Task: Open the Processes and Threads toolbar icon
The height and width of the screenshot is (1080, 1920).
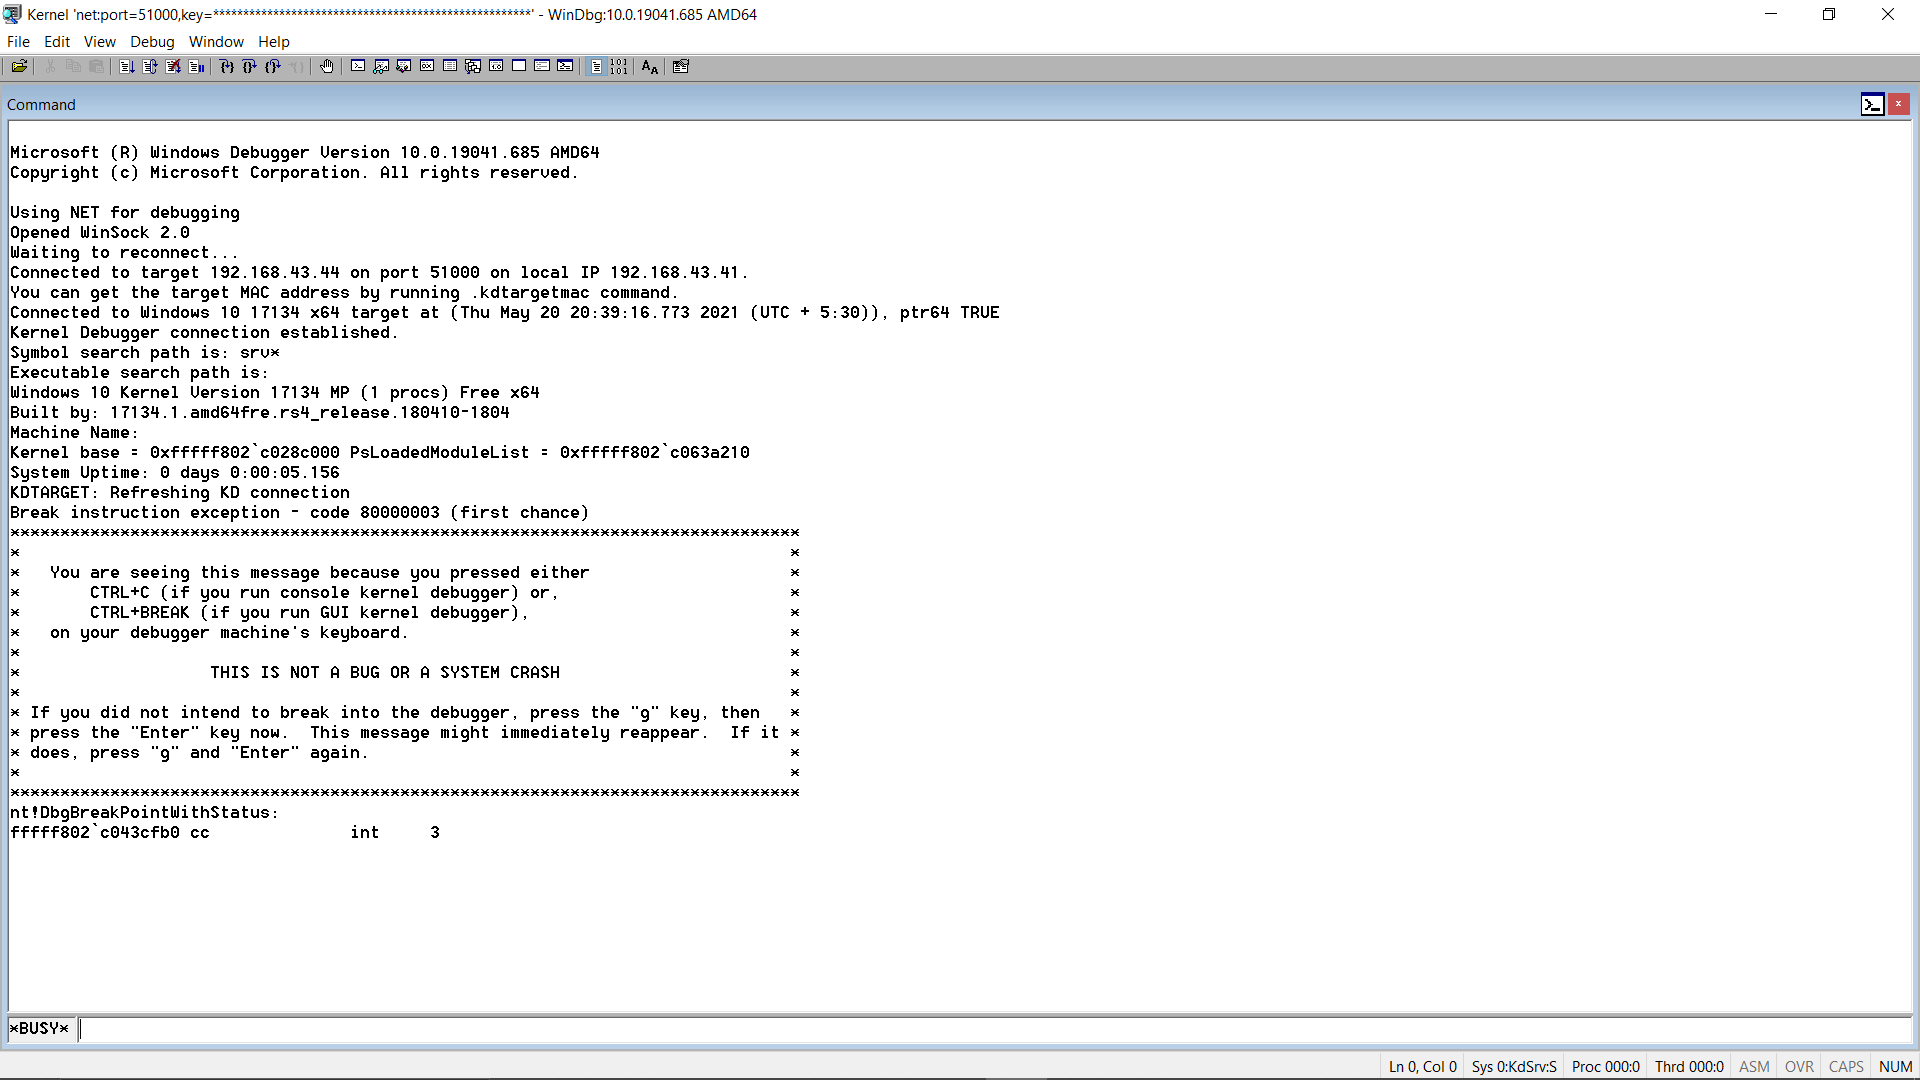Action: point(542,67)
